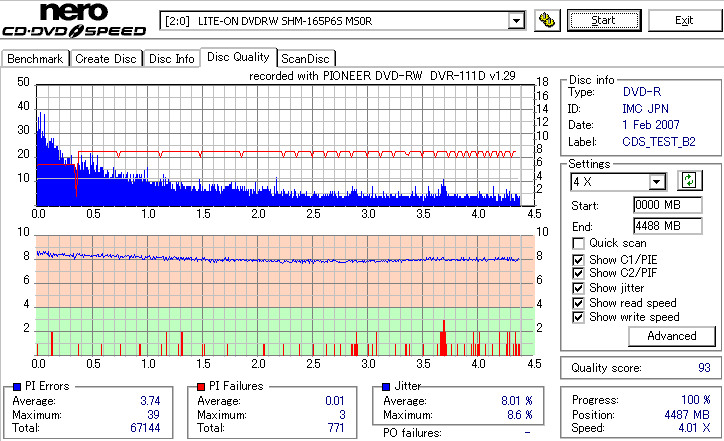724x441 pixels.
Task: Click Jitter average 8.01 %
Action: (x=517, y=401)
